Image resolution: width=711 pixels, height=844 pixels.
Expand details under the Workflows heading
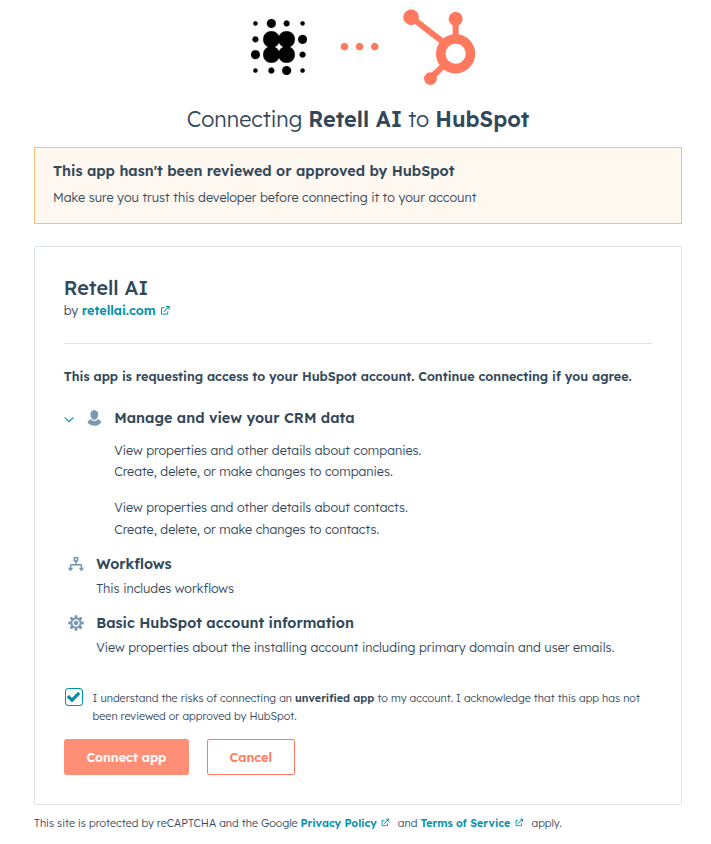click(x=134, y=563)
